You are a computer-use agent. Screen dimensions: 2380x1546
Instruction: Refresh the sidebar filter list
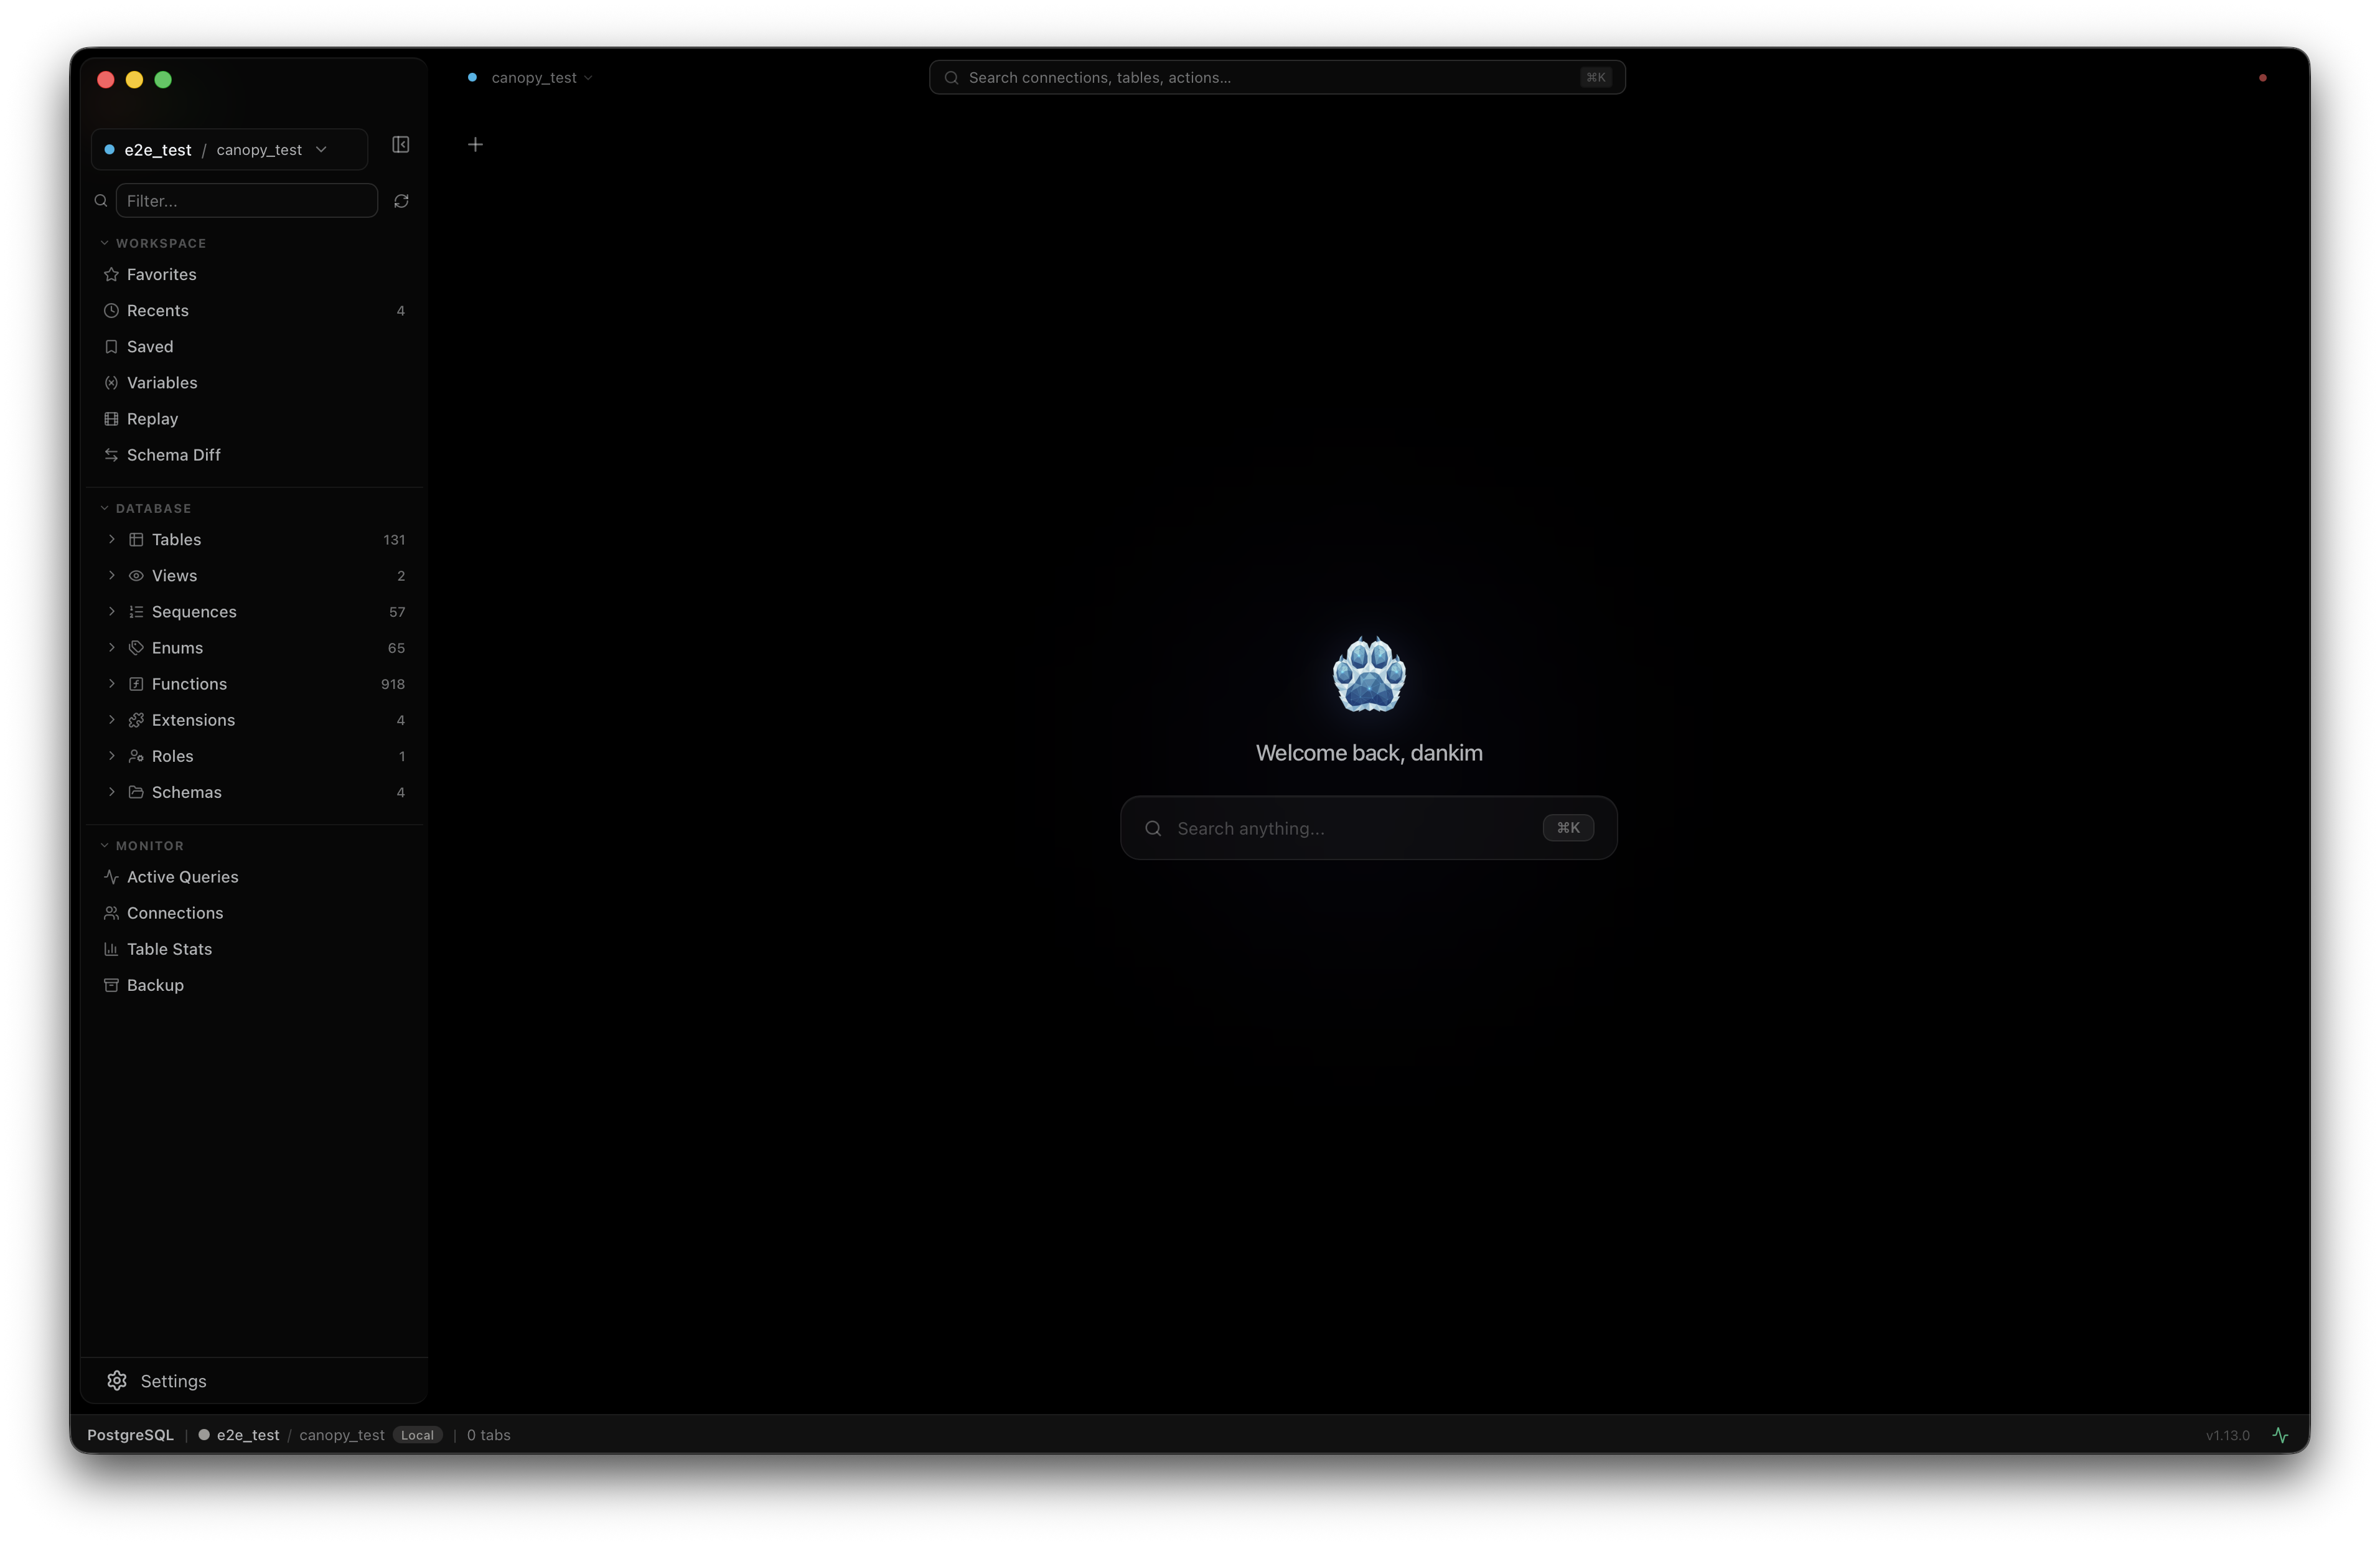pos(400,201)
